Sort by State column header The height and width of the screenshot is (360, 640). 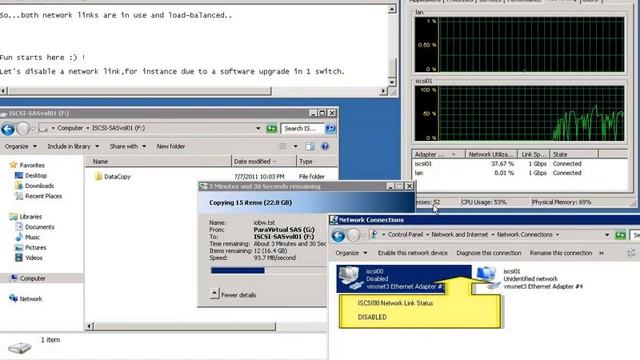[x=574, y=154]
